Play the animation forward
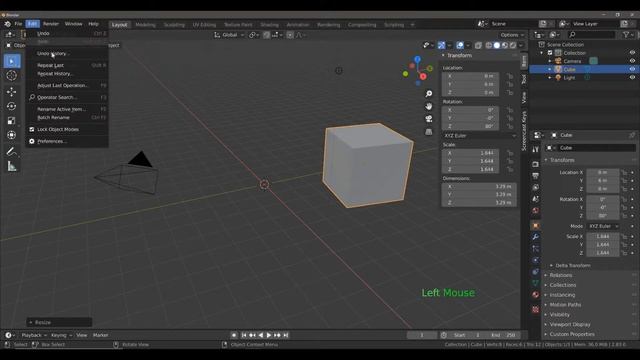Viewport: 640px width, 360px height. (269, 335)
